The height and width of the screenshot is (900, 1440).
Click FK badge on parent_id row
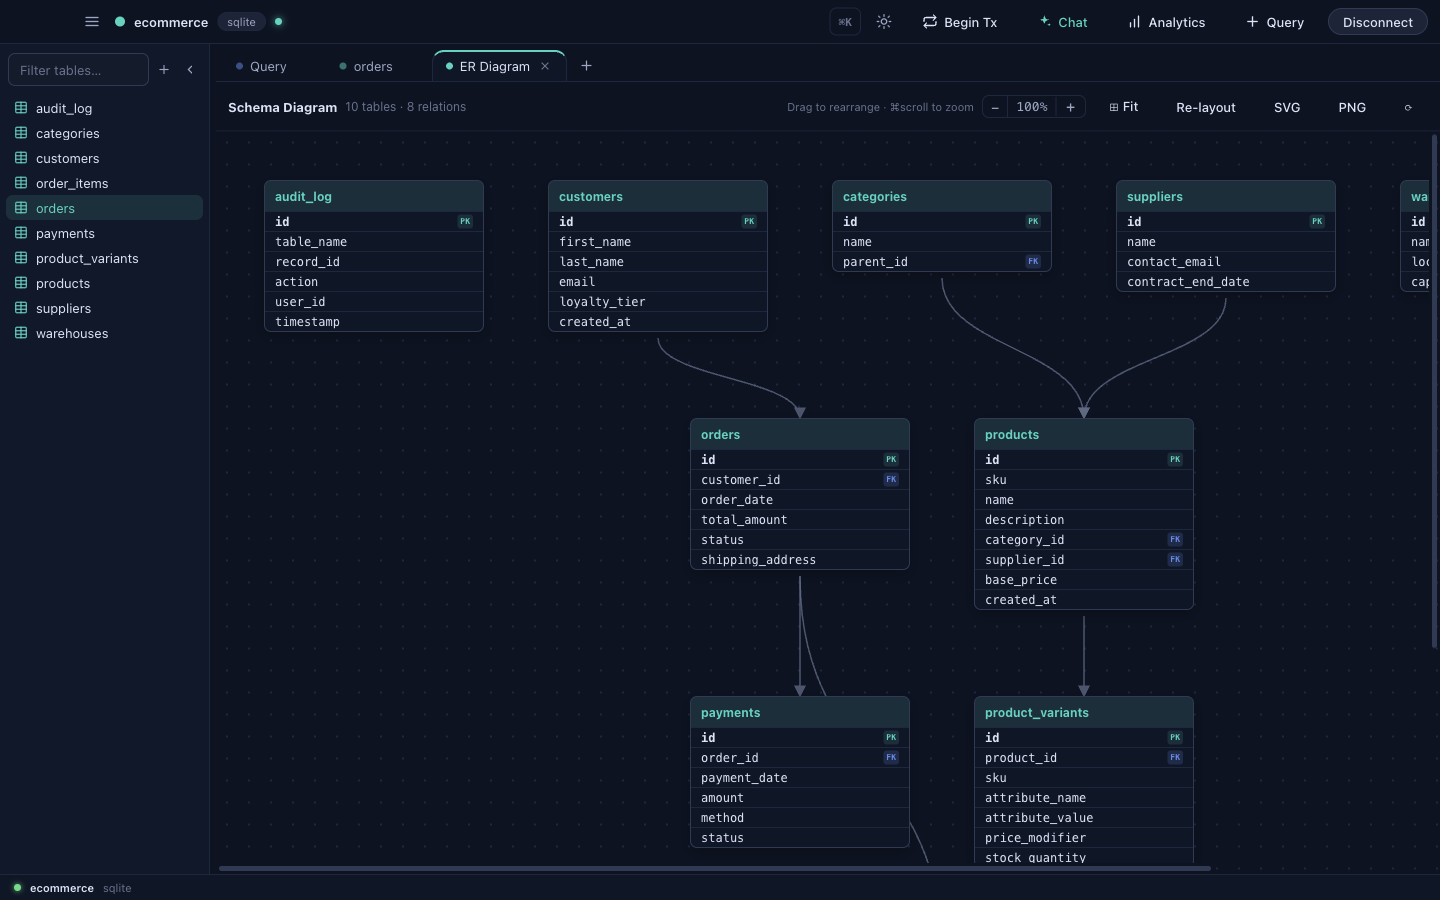tap(1033, 262)
